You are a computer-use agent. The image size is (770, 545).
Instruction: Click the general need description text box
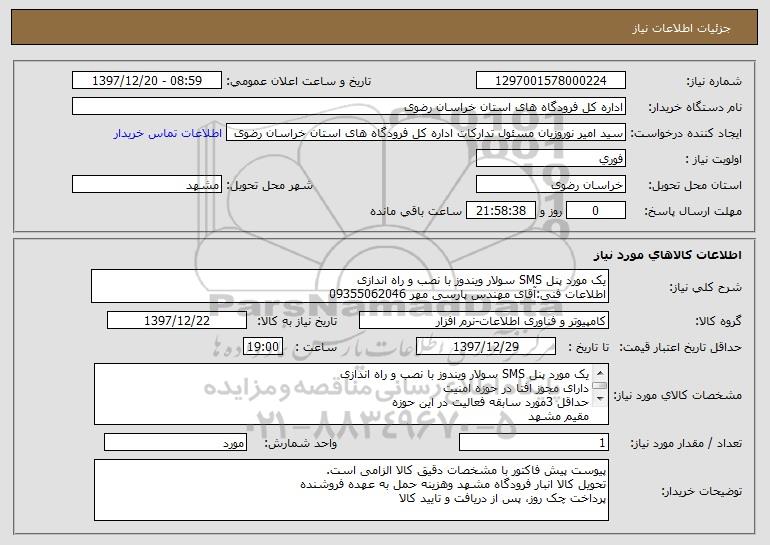pyautogui.click(x=350, y=286)
